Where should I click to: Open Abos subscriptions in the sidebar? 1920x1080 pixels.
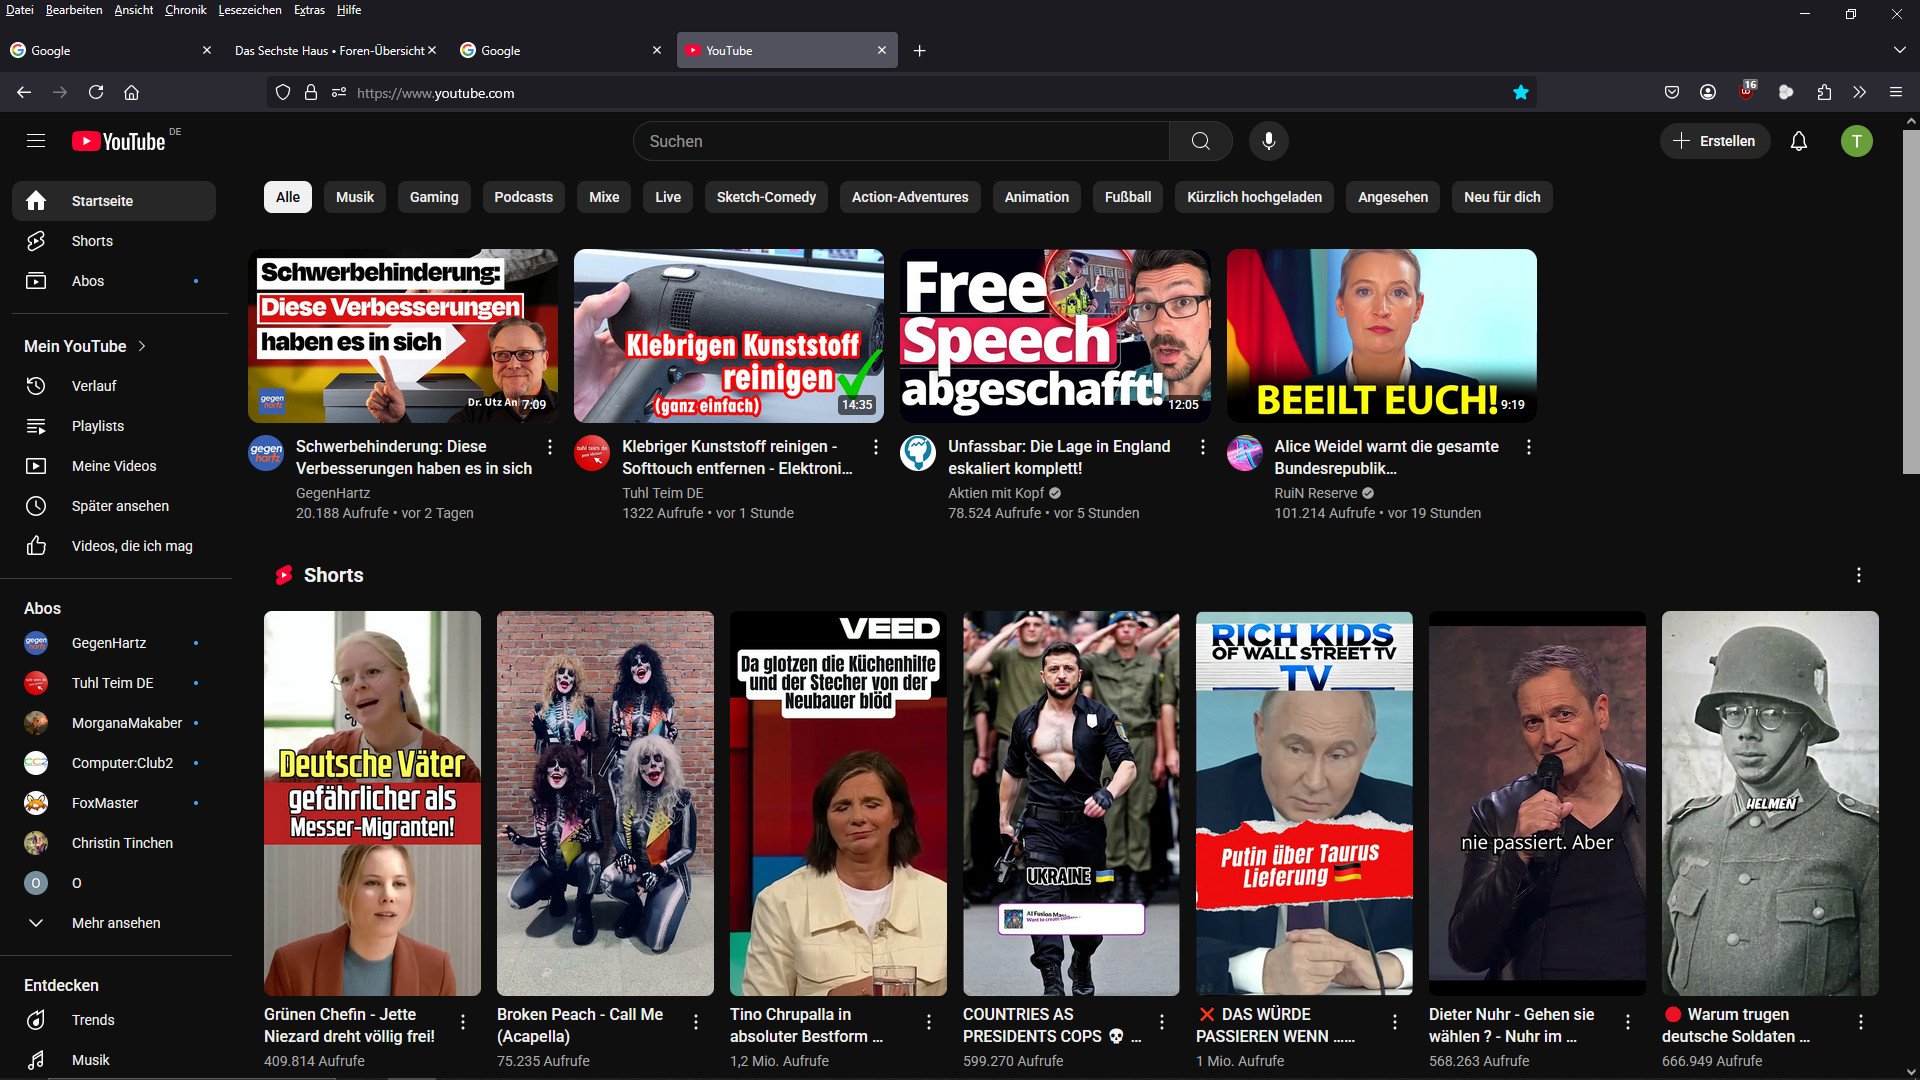click(x=114, y=281)
